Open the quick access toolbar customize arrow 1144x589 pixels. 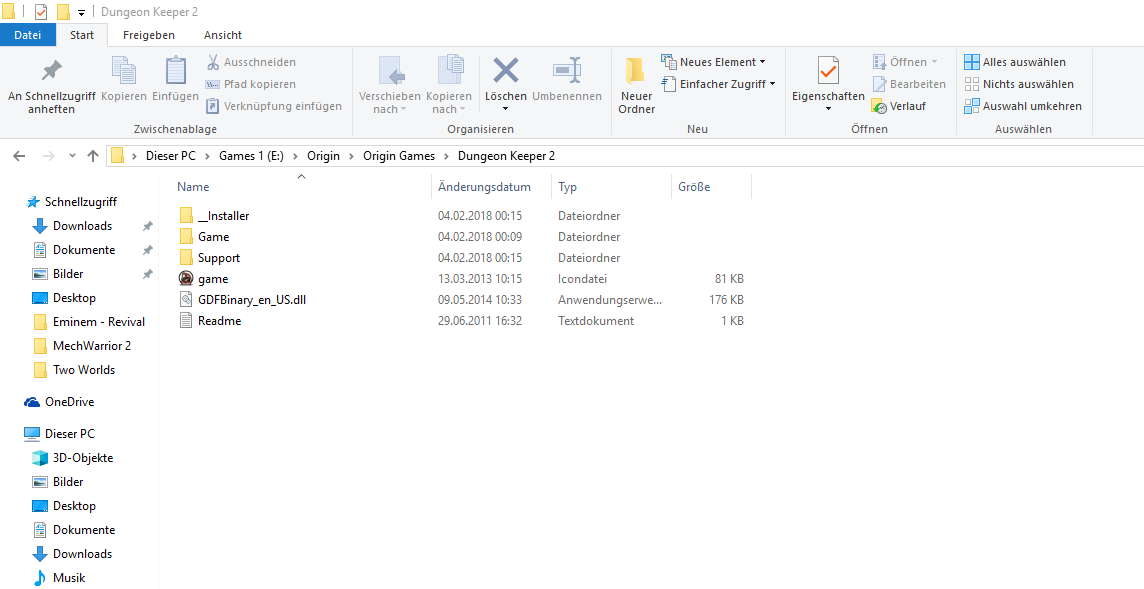point(81,12)
